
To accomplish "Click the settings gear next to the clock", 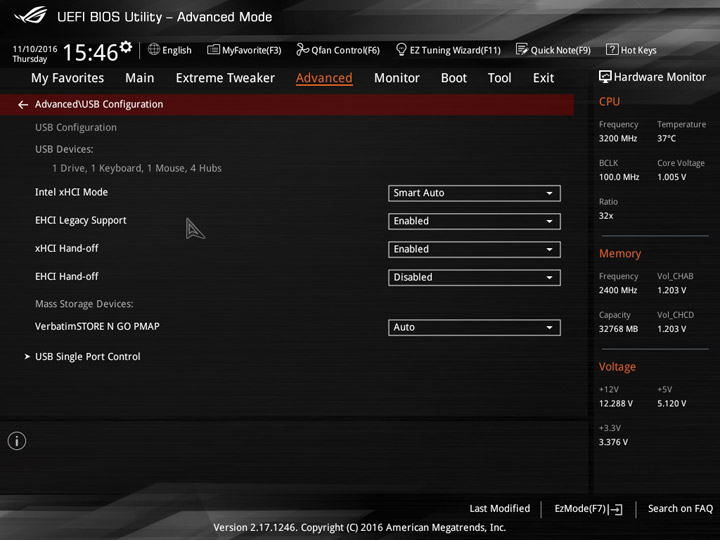I will pyautogui.click(x=126, y=47).
